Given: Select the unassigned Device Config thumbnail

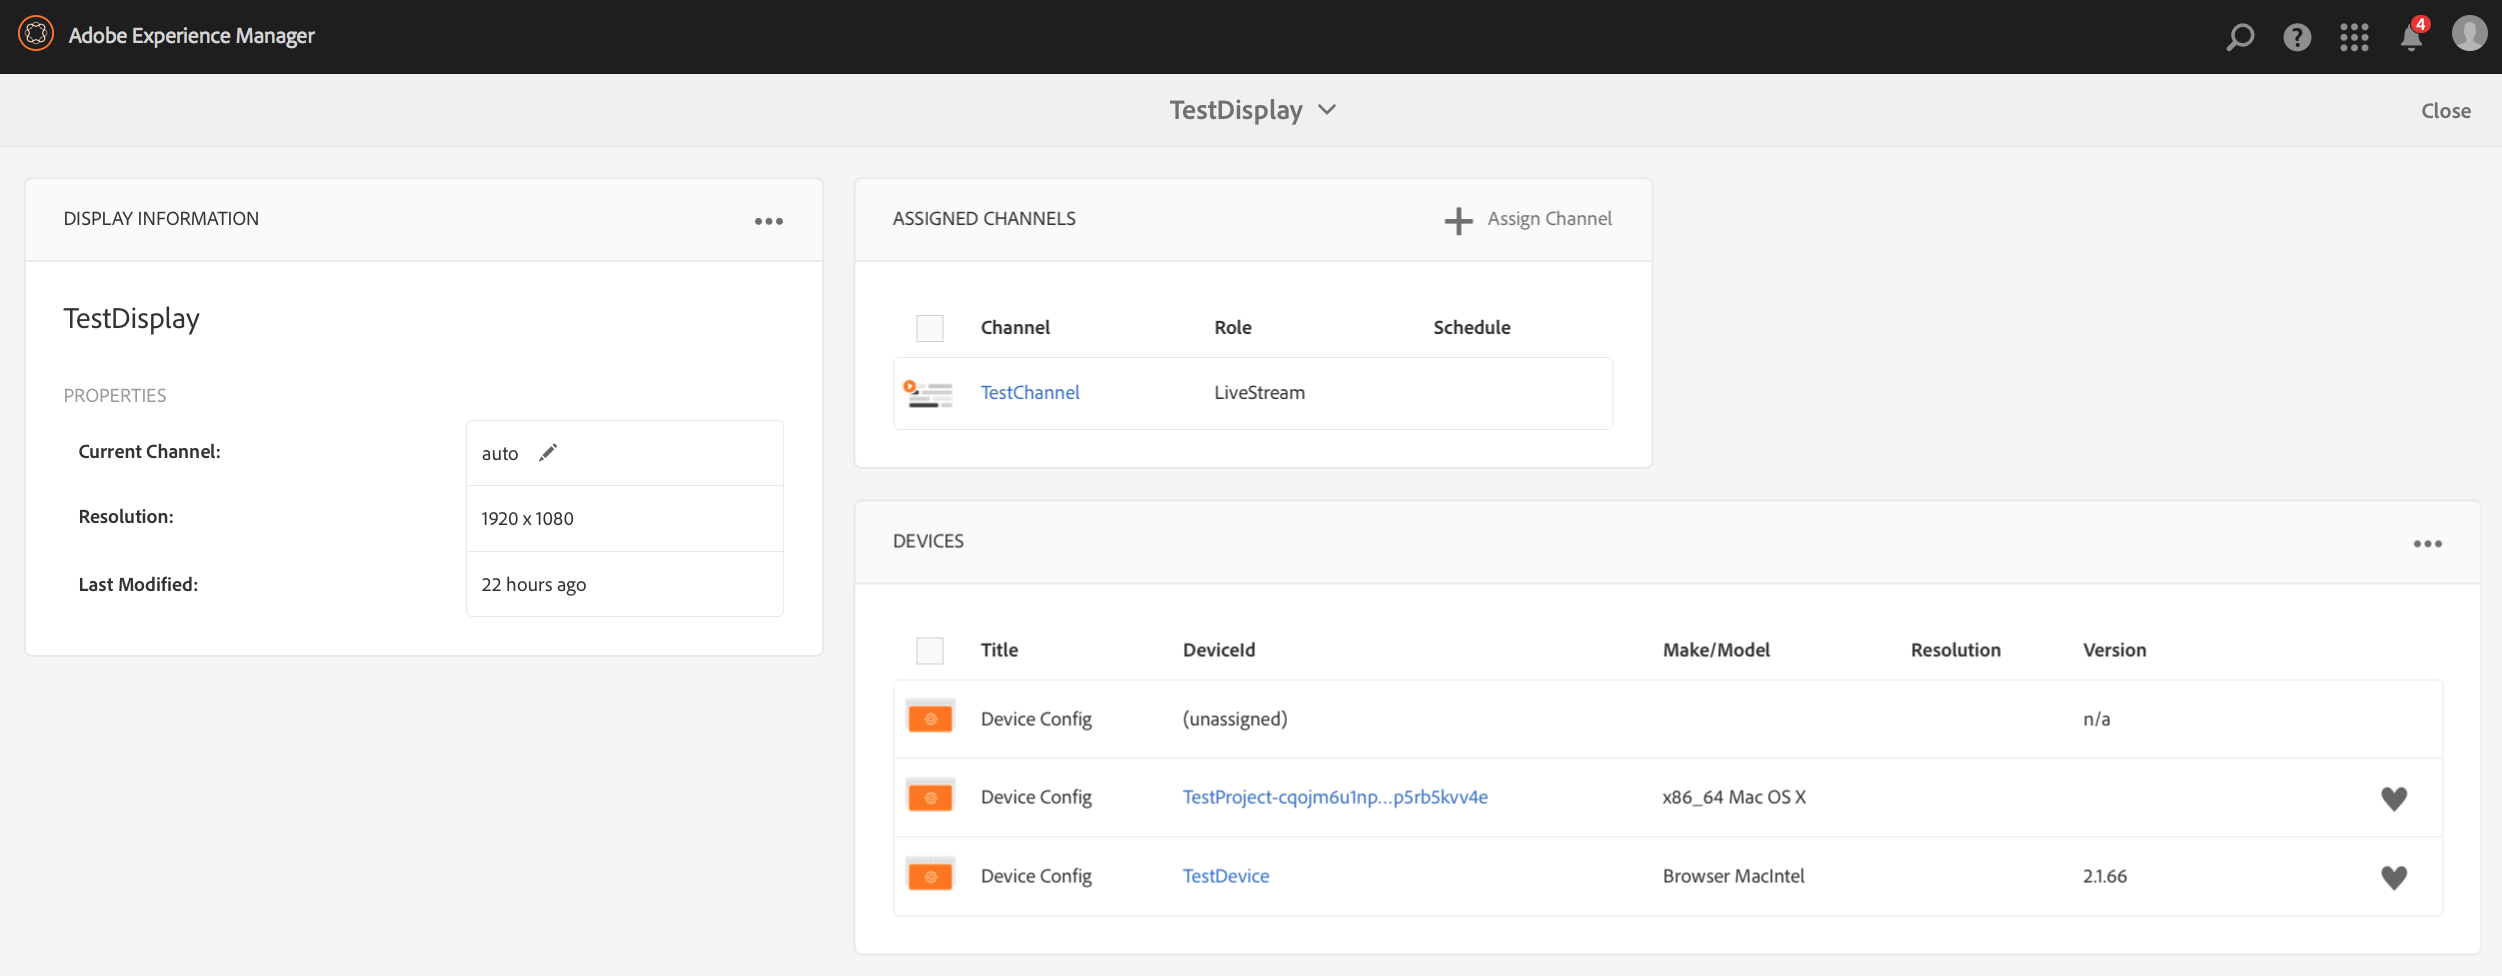Looking at the screenshot, I should click(x=930, y=718).
